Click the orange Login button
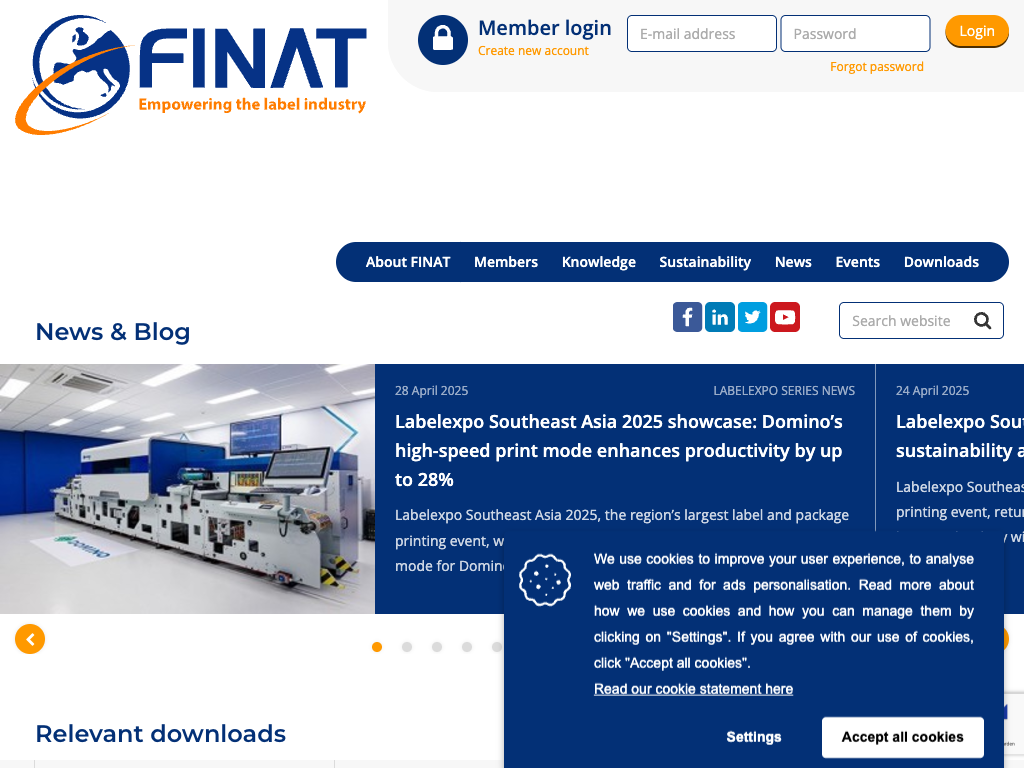Screen dimensions: 1024x768 (976, 31)
